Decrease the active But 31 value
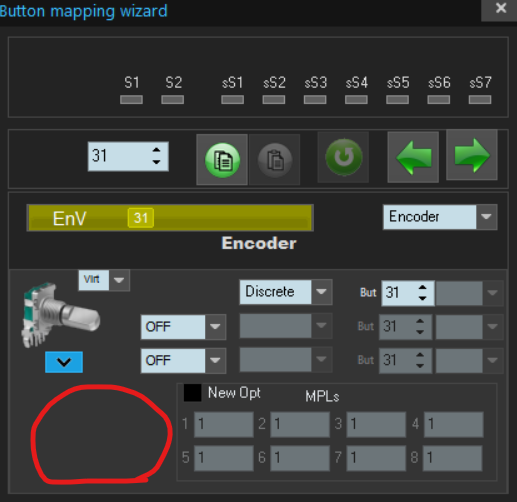Screen dimensions: 517x502 [x=423, y=298]
